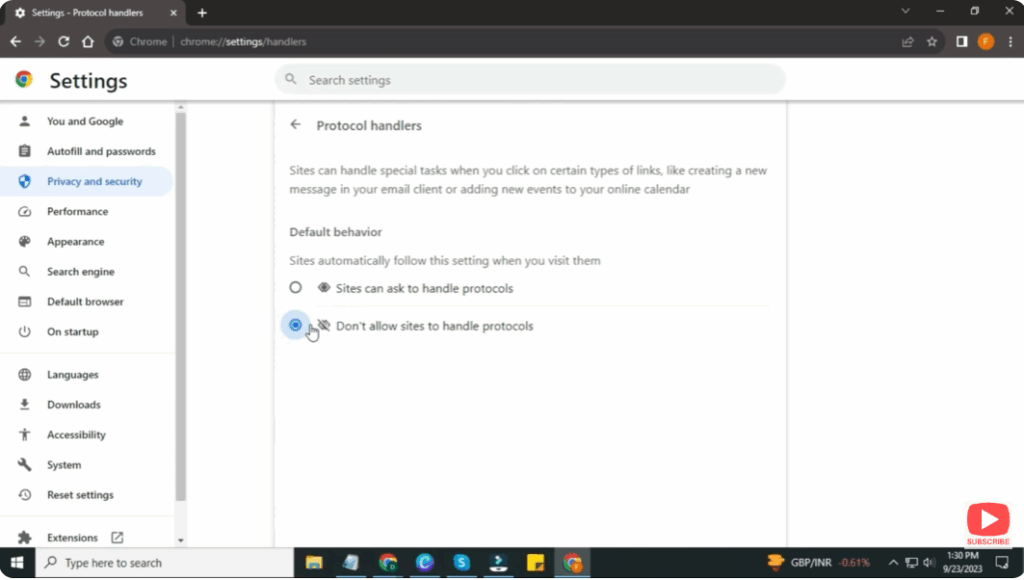Screen dimensions: 1024x580
Task: Select the Performance section in sidebar
Action: coord(79,211)
